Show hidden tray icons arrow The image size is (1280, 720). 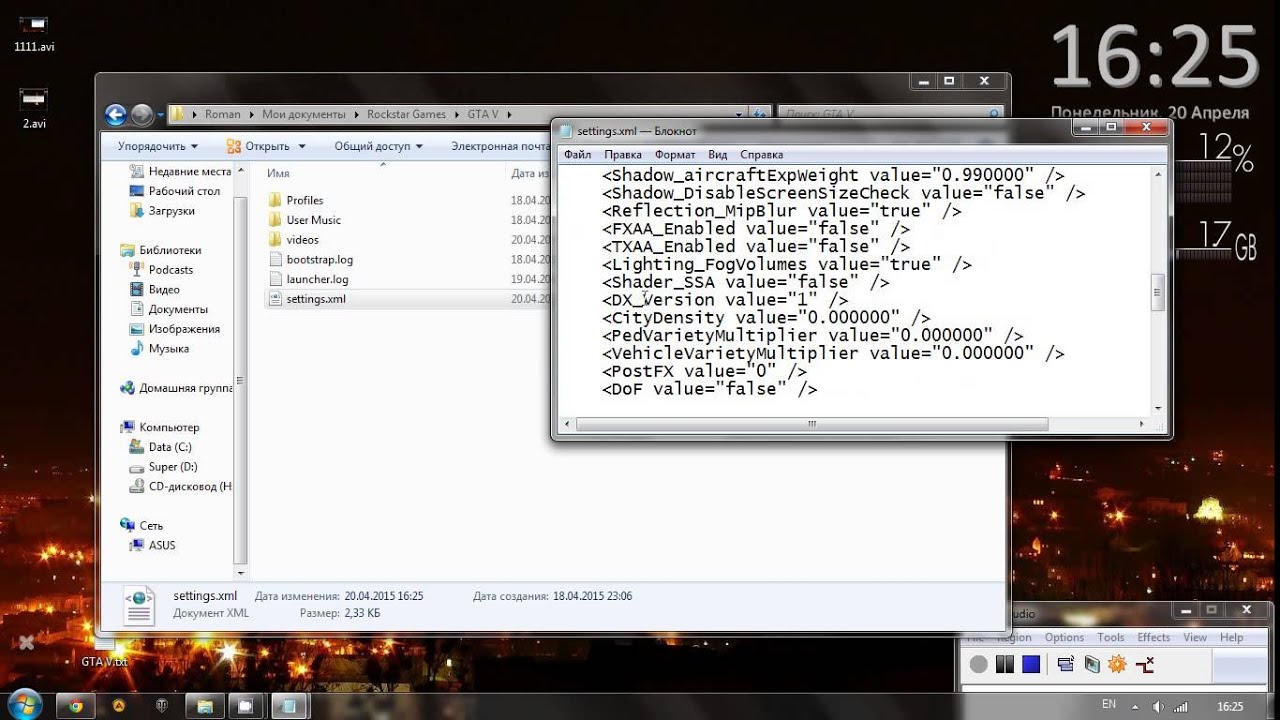pos(1134,706)
